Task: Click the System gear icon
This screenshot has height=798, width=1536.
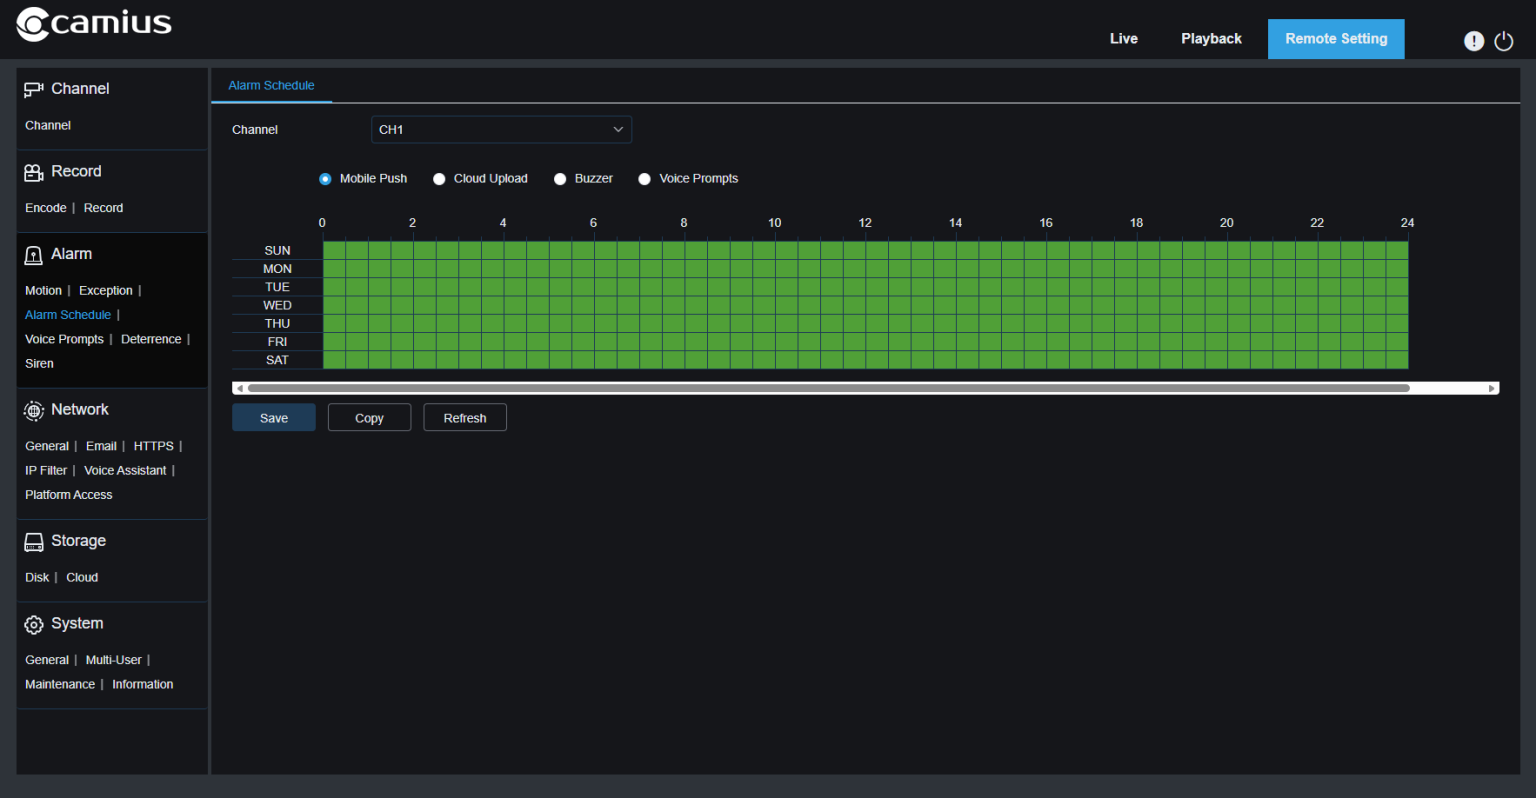Action: [33, 624]
